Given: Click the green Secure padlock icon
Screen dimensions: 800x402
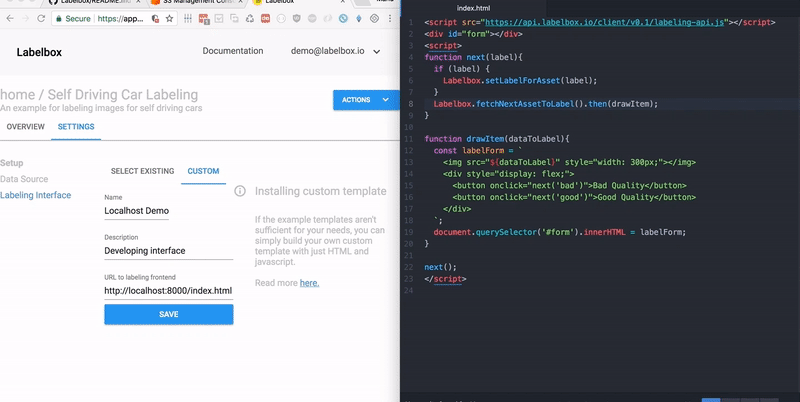Looking at the screenshot, I should click(59, 19).
